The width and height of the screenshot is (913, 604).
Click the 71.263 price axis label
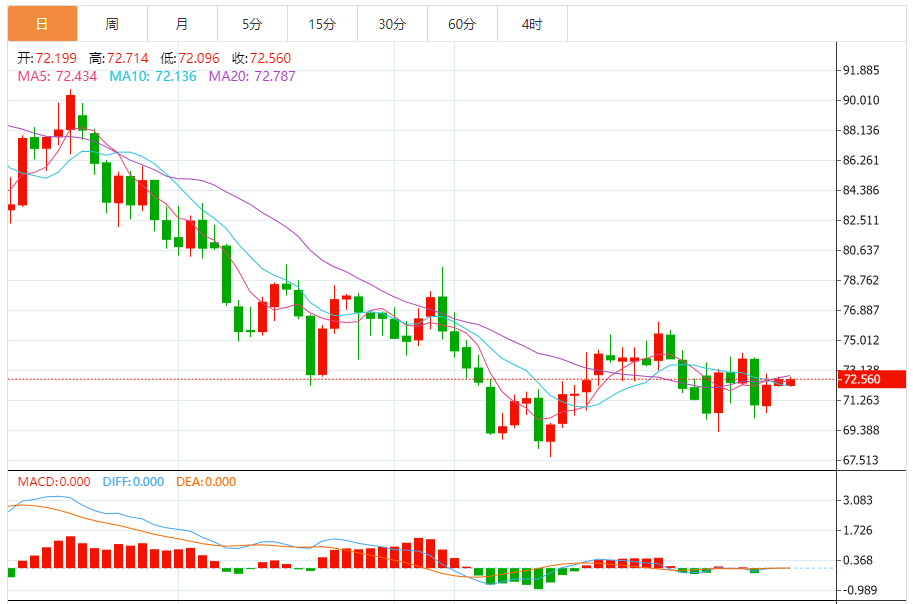[x=861, y=400]
